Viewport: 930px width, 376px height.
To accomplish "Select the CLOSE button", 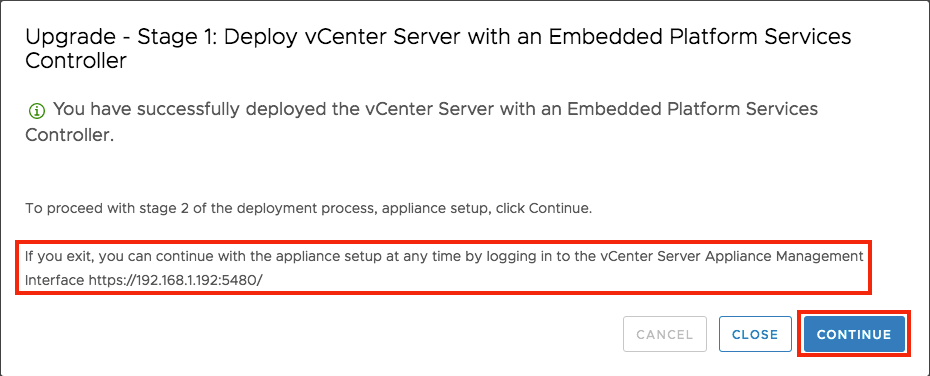I will coord(755,334).
